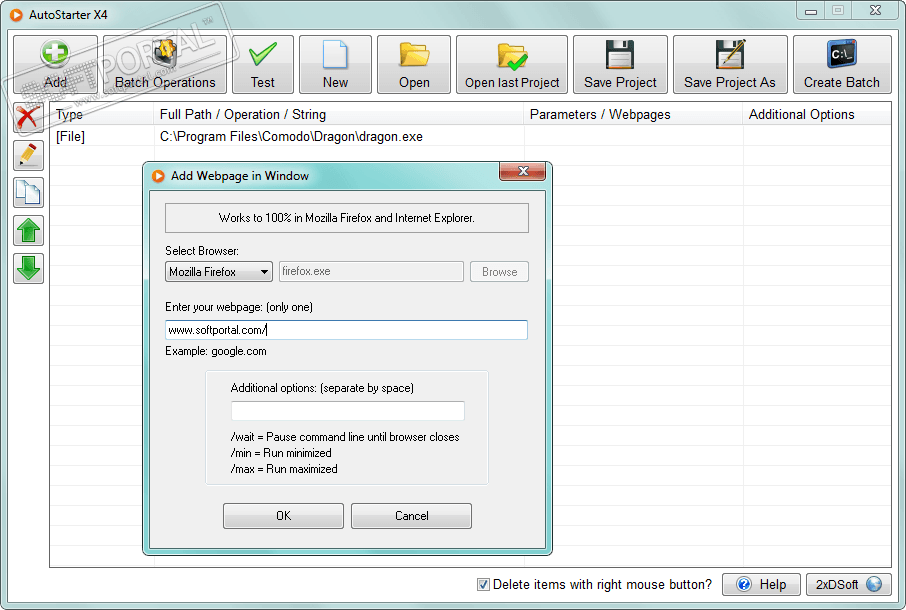Sort by Type column header

click(102, 114)
